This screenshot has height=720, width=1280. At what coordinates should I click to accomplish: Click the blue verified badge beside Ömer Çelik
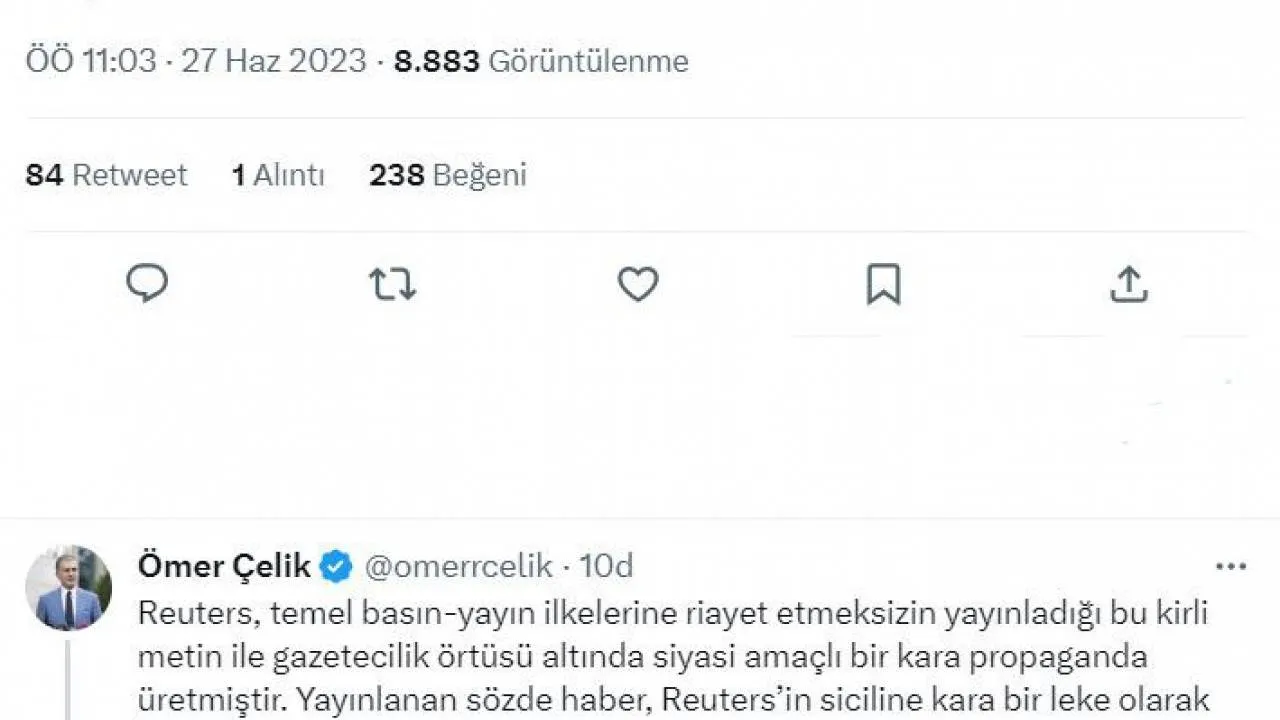point(336,567)
